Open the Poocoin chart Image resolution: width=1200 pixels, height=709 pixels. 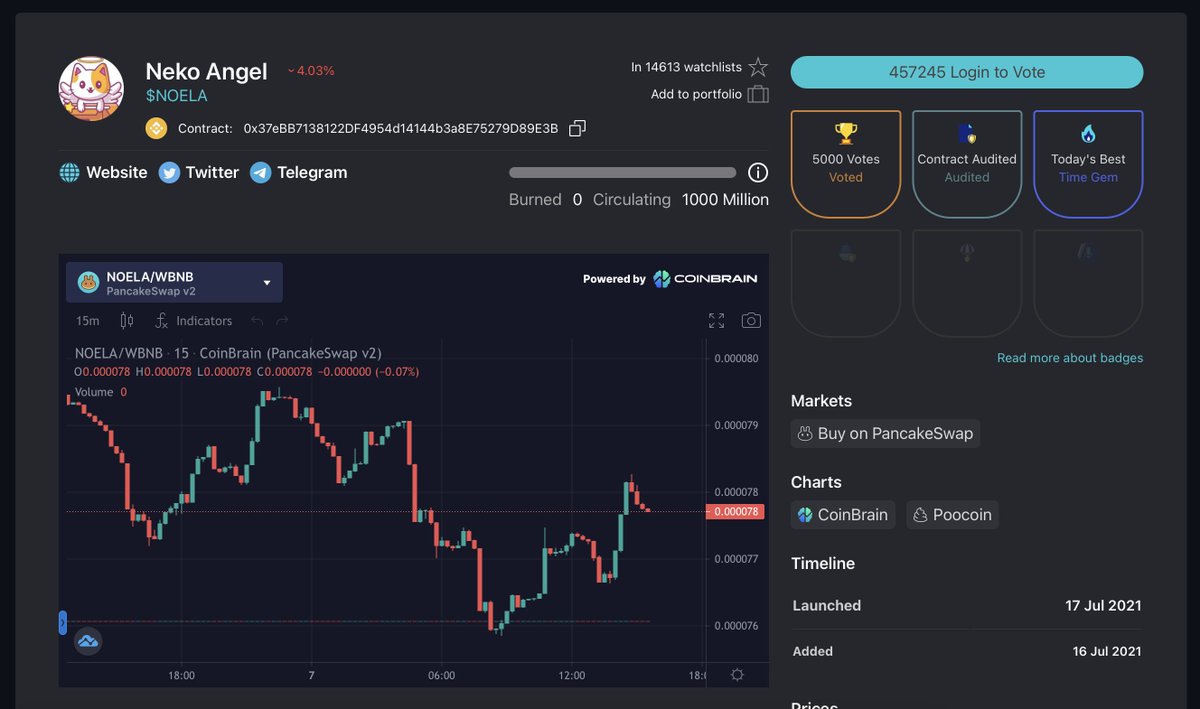pyautogui.click(x=952, y=515)
